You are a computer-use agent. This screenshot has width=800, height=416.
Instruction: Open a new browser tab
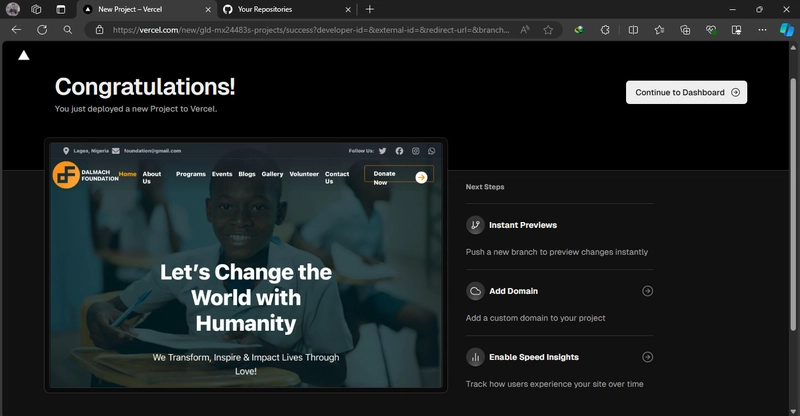(x=370, y=9)
